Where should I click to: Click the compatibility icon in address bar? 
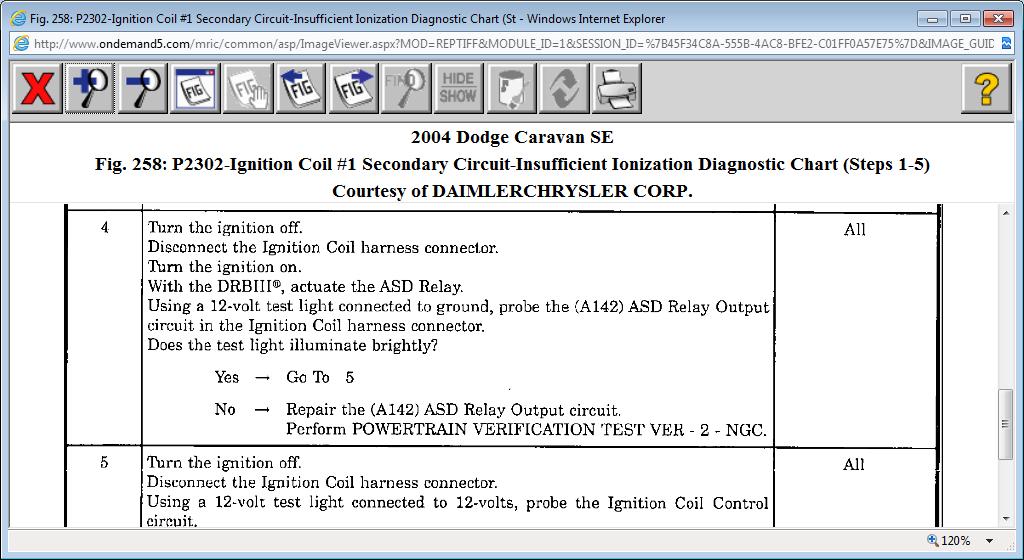click(1006, 44)
